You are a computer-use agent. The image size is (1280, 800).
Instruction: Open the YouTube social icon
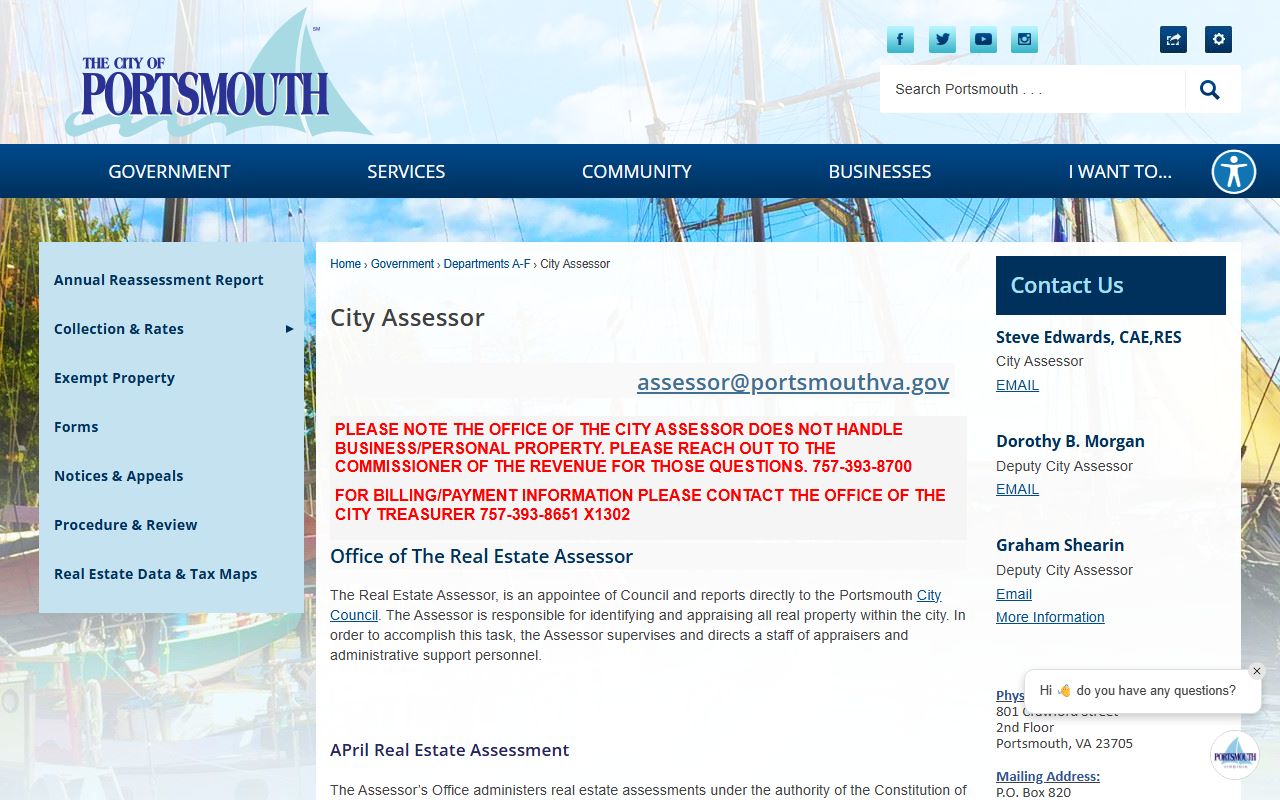(983, 40)
